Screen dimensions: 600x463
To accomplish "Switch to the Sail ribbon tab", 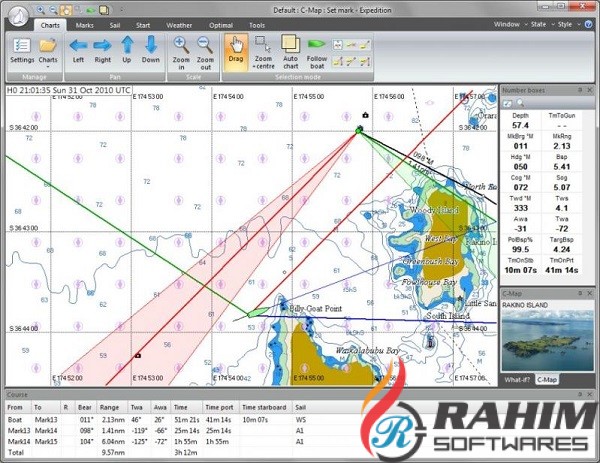I will (x=115, y=25).
